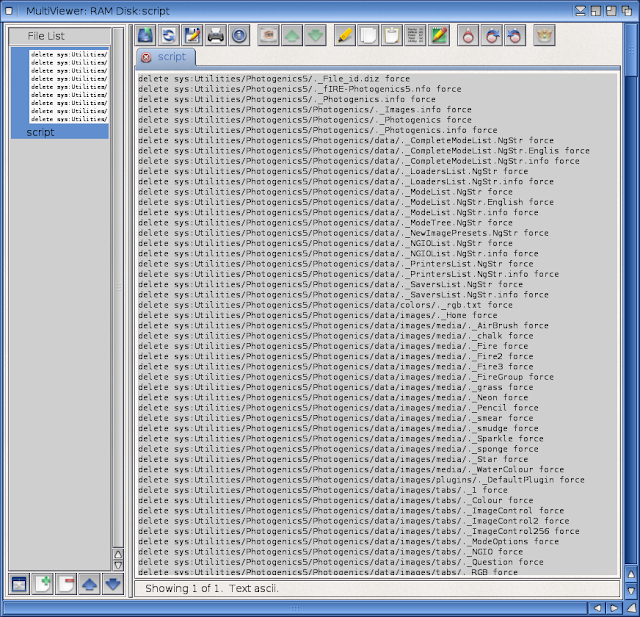Move file up with blue up arrow
Screen dimensions: 640x617
pyautogui.click(x=89, y=584)
